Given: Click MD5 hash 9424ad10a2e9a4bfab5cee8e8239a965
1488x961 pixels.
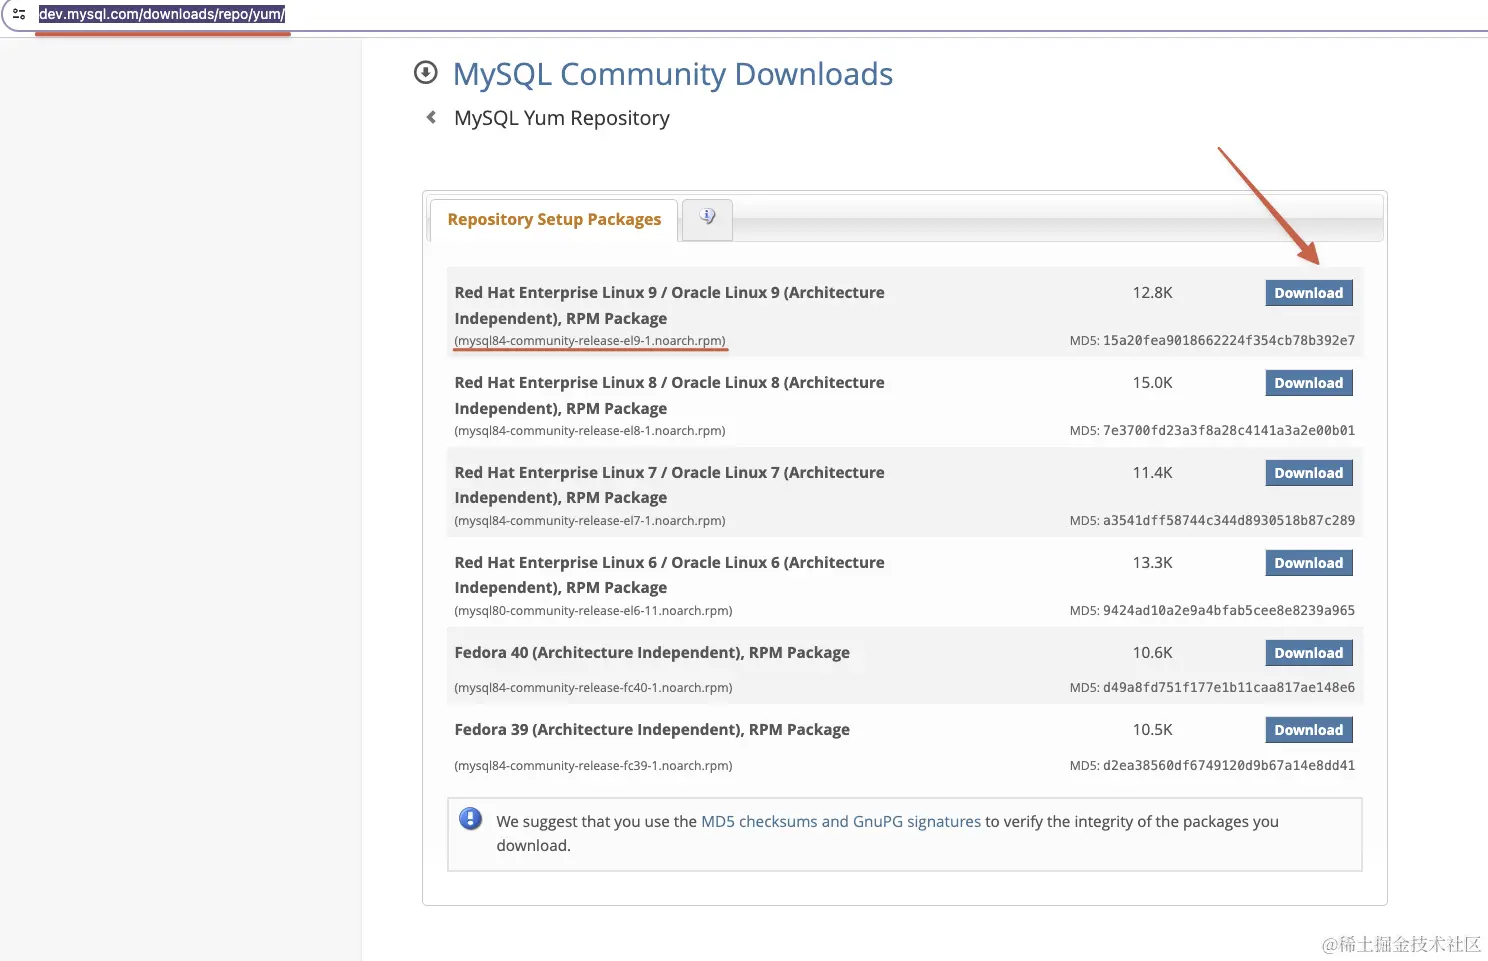Looking at the screenshot, I should [1229, 611].
